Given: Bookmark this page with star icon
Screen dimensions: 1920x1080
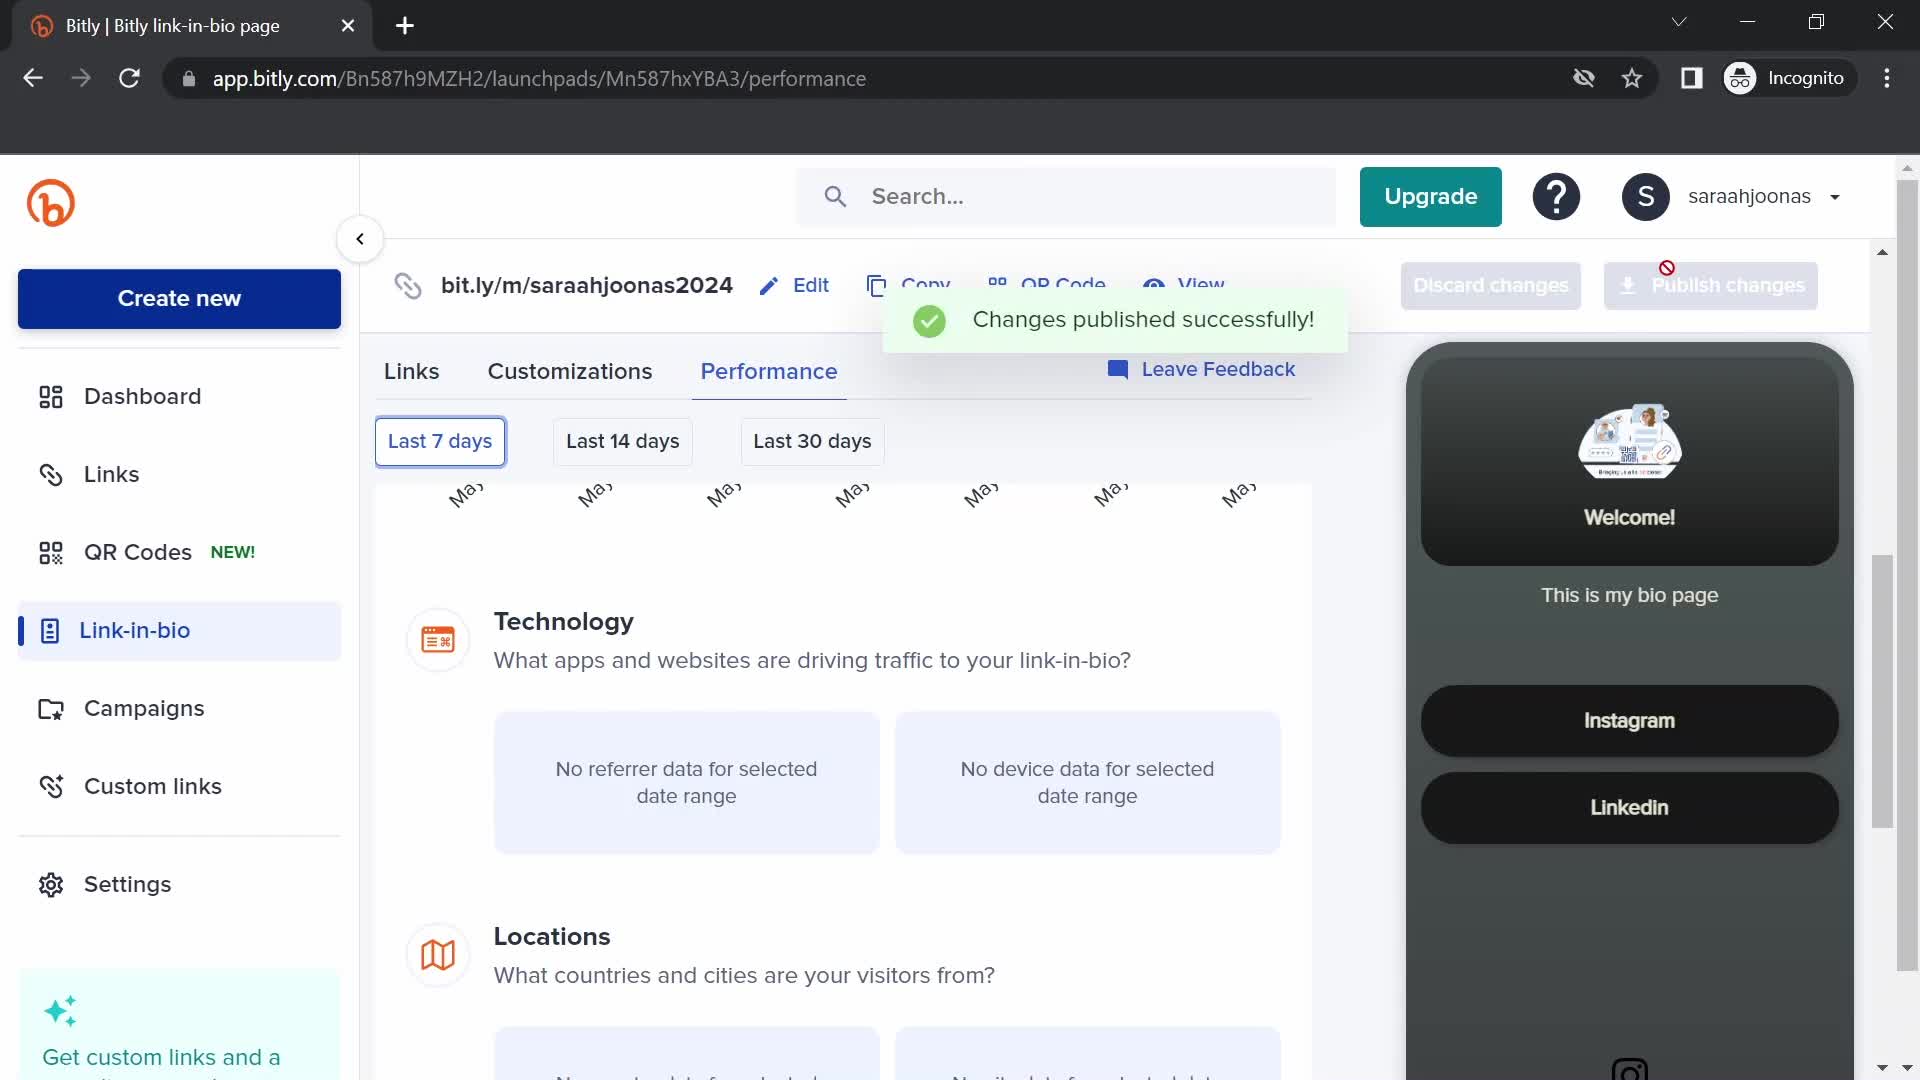Looking at the screenshot, I should [x=1632, y=78].
